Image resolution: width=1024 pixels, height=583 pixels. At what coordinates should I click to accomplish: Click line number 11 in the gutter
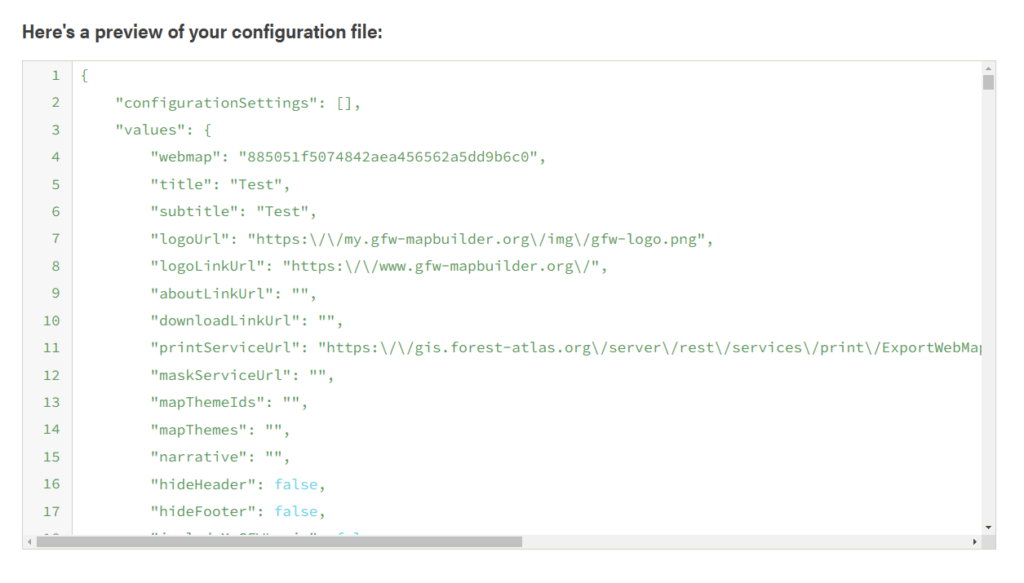pyautogui.click(x=52, y=348)
